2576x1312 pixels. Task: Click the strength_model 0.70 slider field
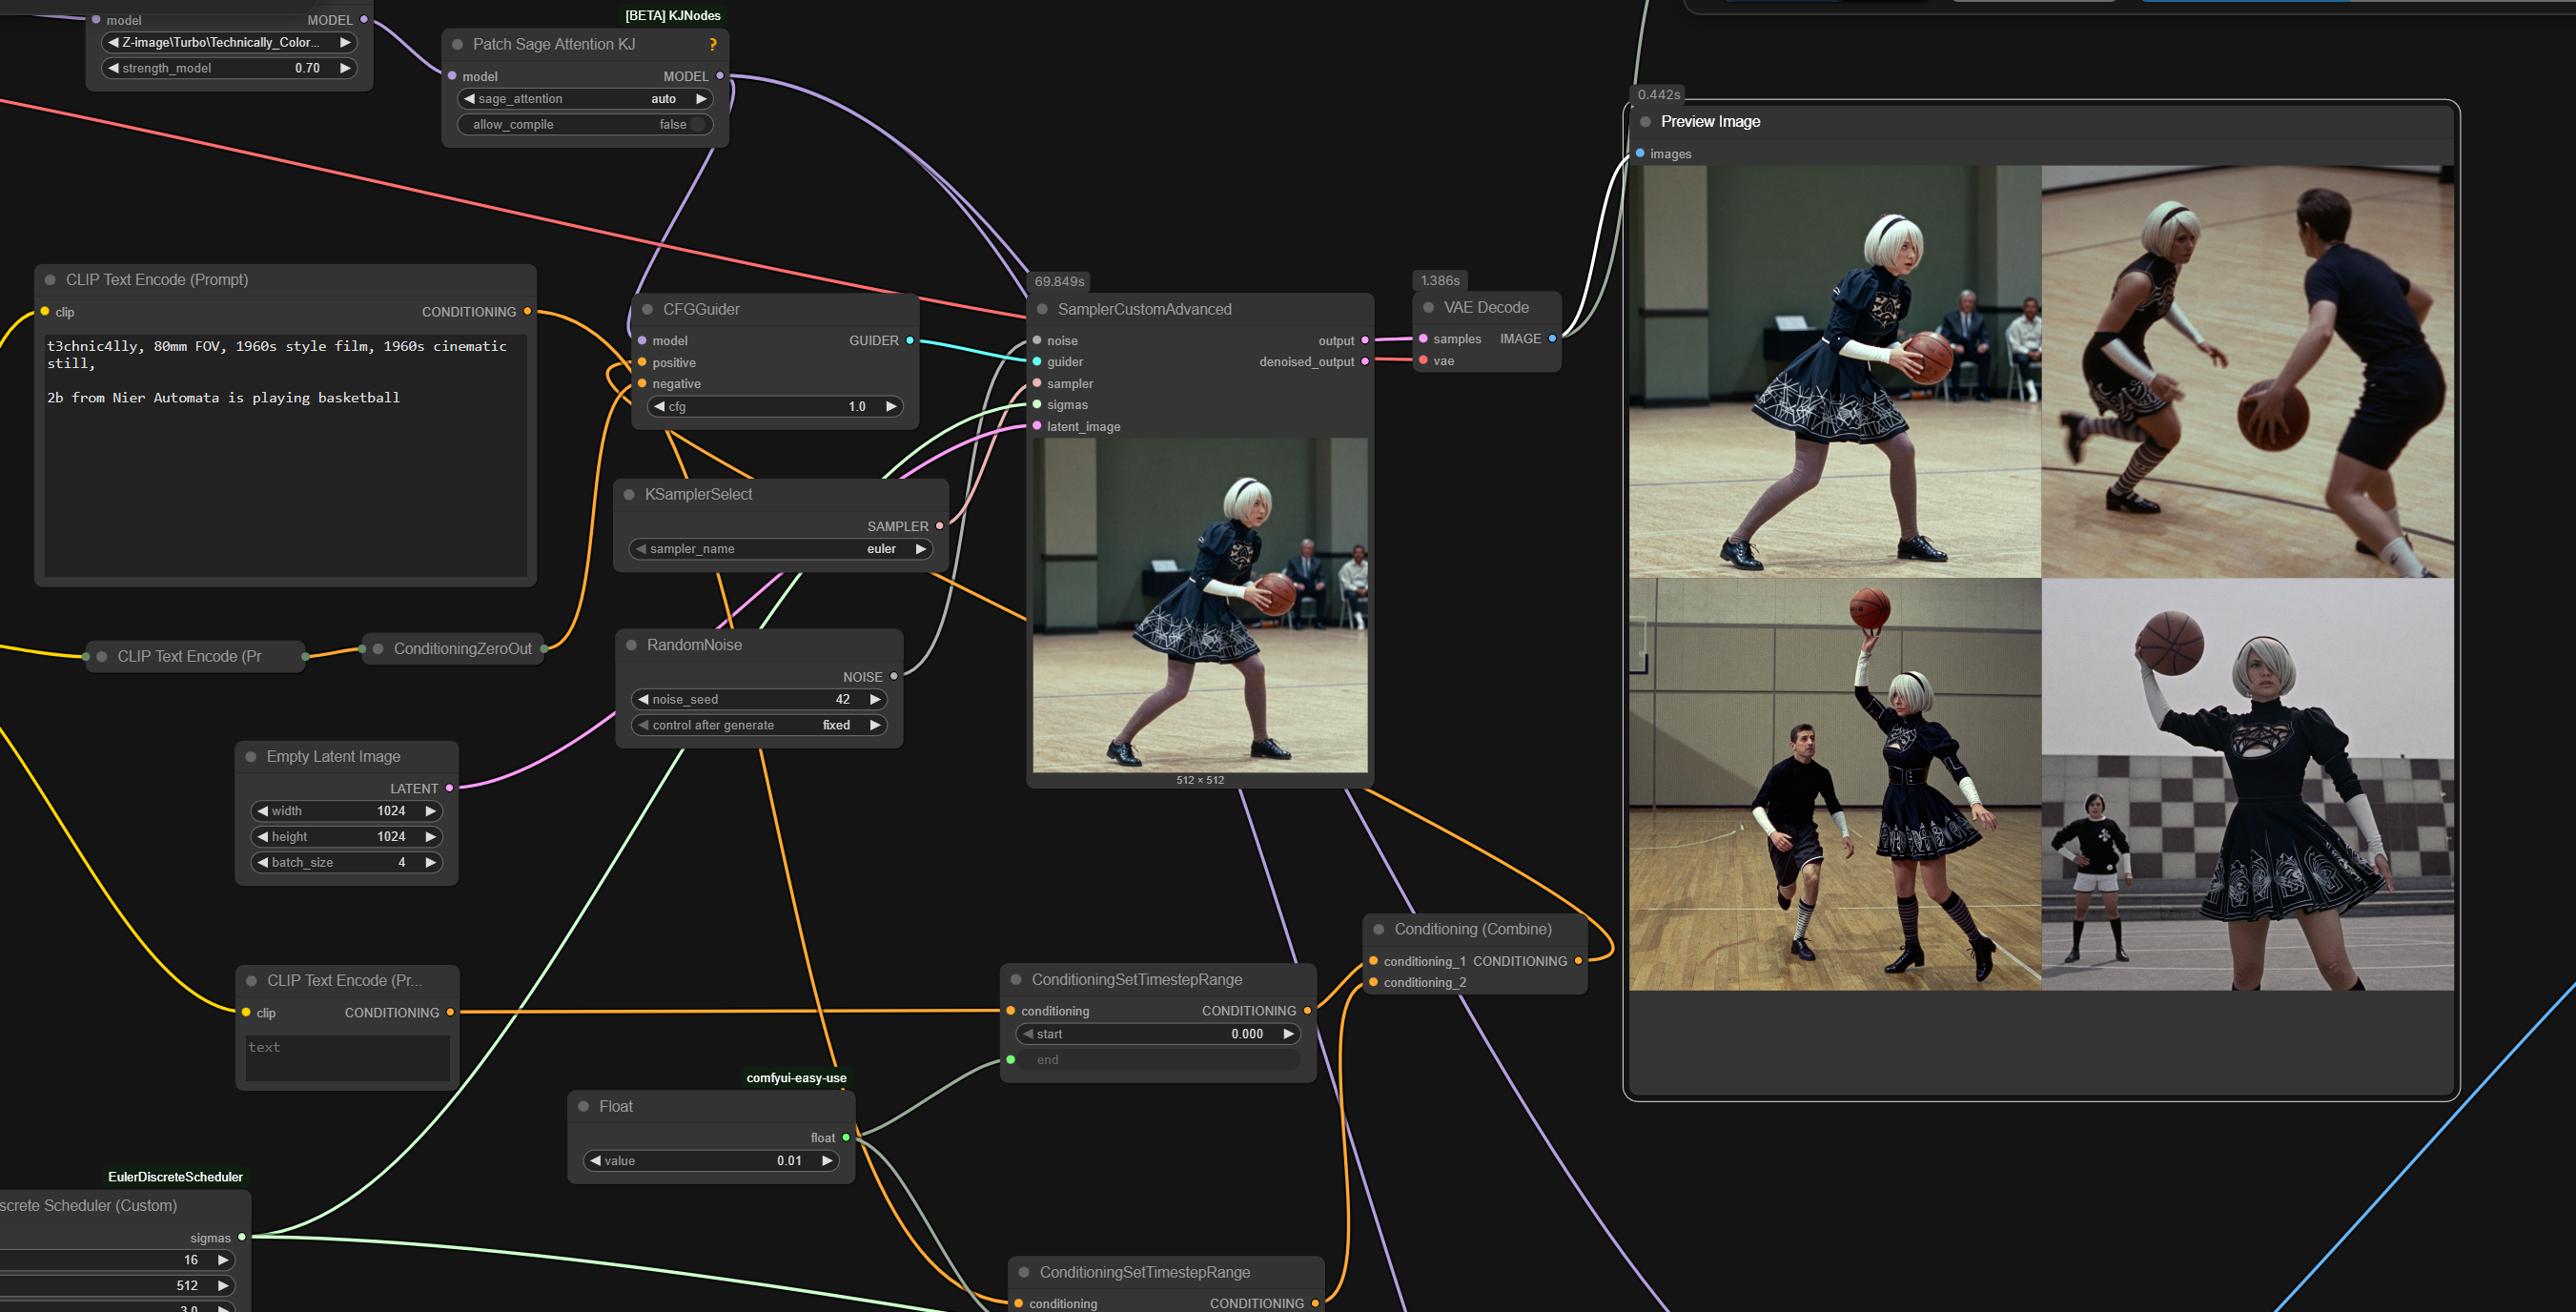tap(230, 68)
